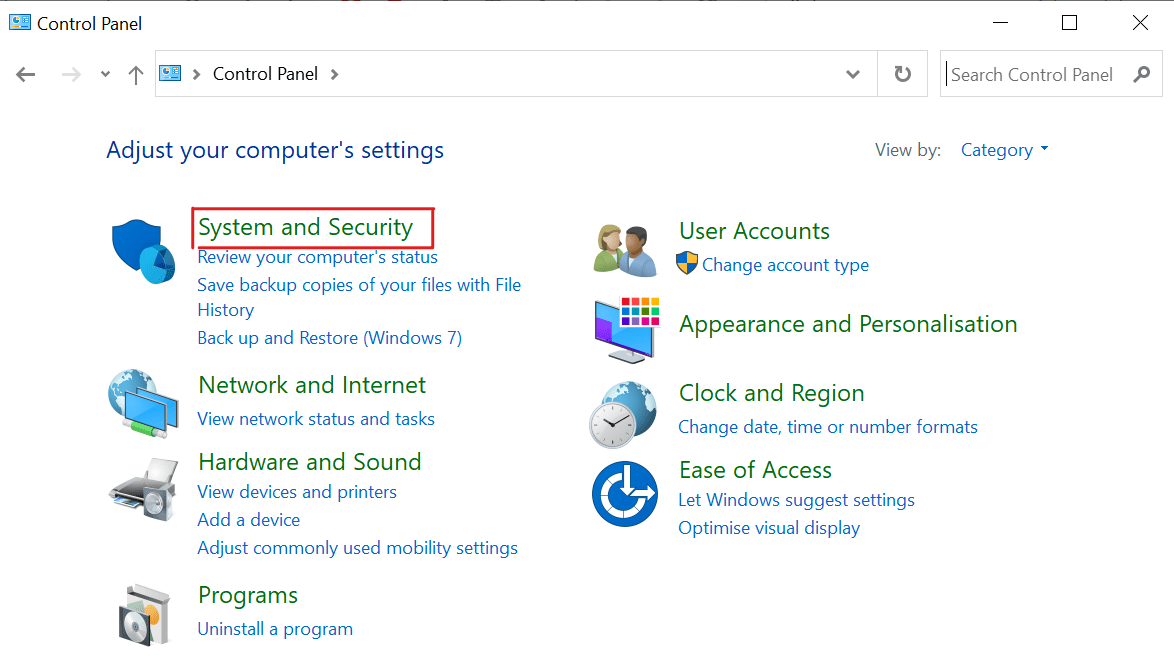
Task: Go up one level with the up arrow
Action: pos(136,74)
